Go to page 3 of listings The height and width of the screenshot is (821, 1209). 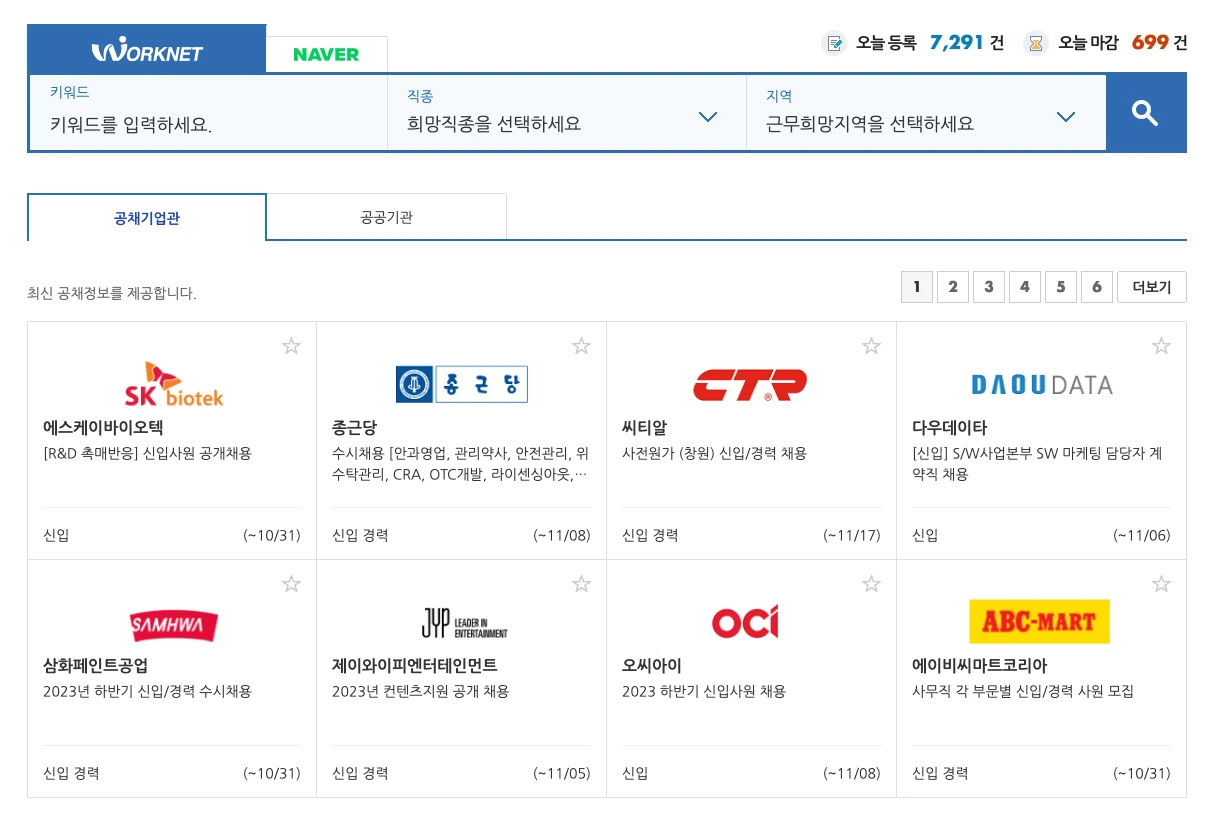pyautogui.click(x=988, y=286)
